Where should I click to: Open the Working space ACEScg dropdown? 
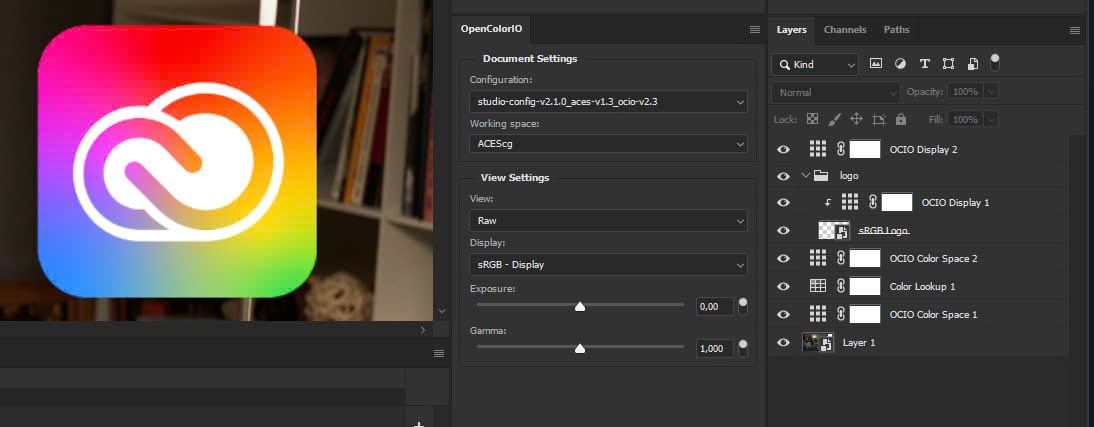608,144
